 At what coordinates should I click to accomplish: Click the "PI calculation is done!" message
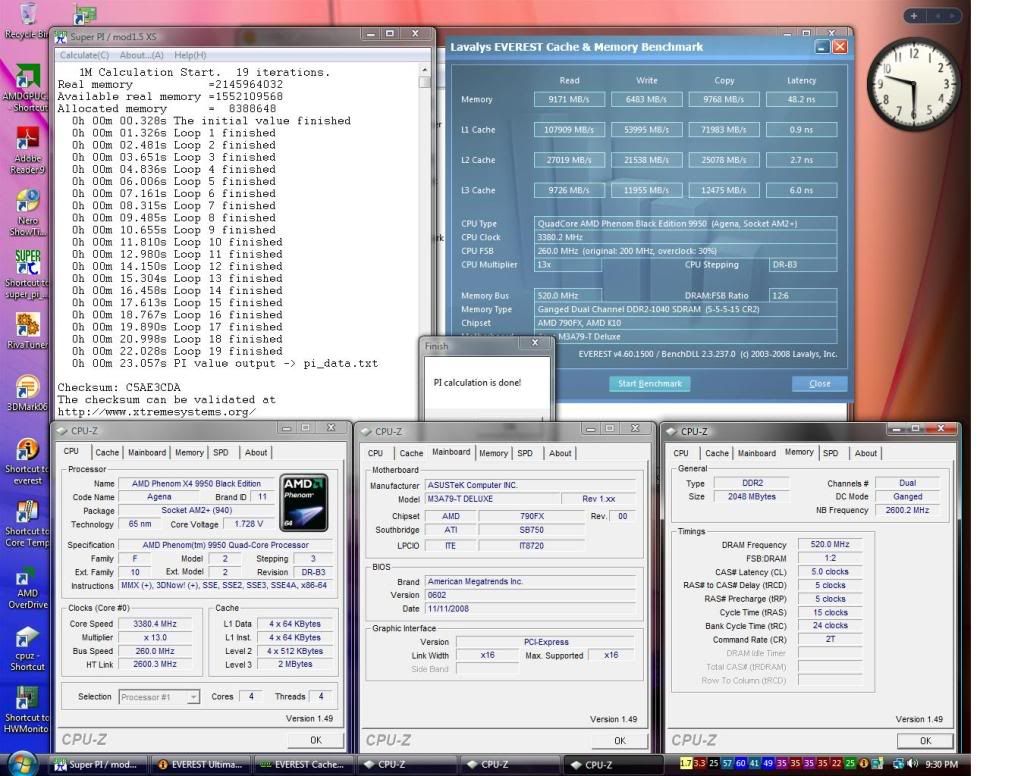coord(477,383)
